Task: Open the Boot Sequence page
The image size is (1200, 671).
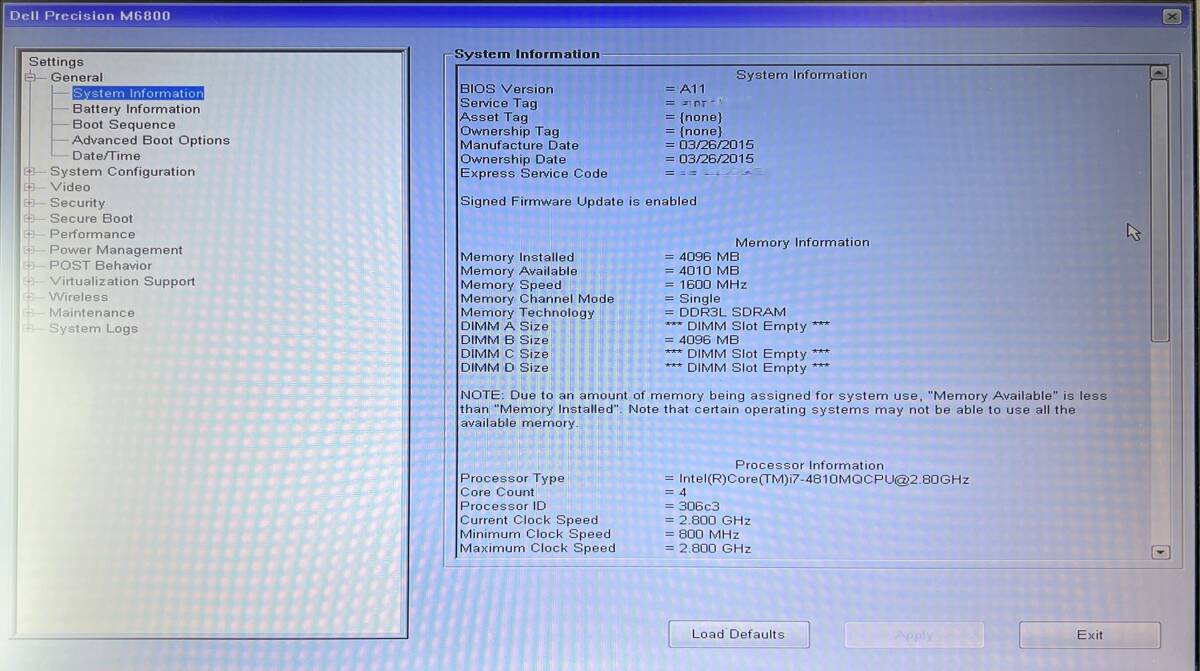Action: coord(124,125)
